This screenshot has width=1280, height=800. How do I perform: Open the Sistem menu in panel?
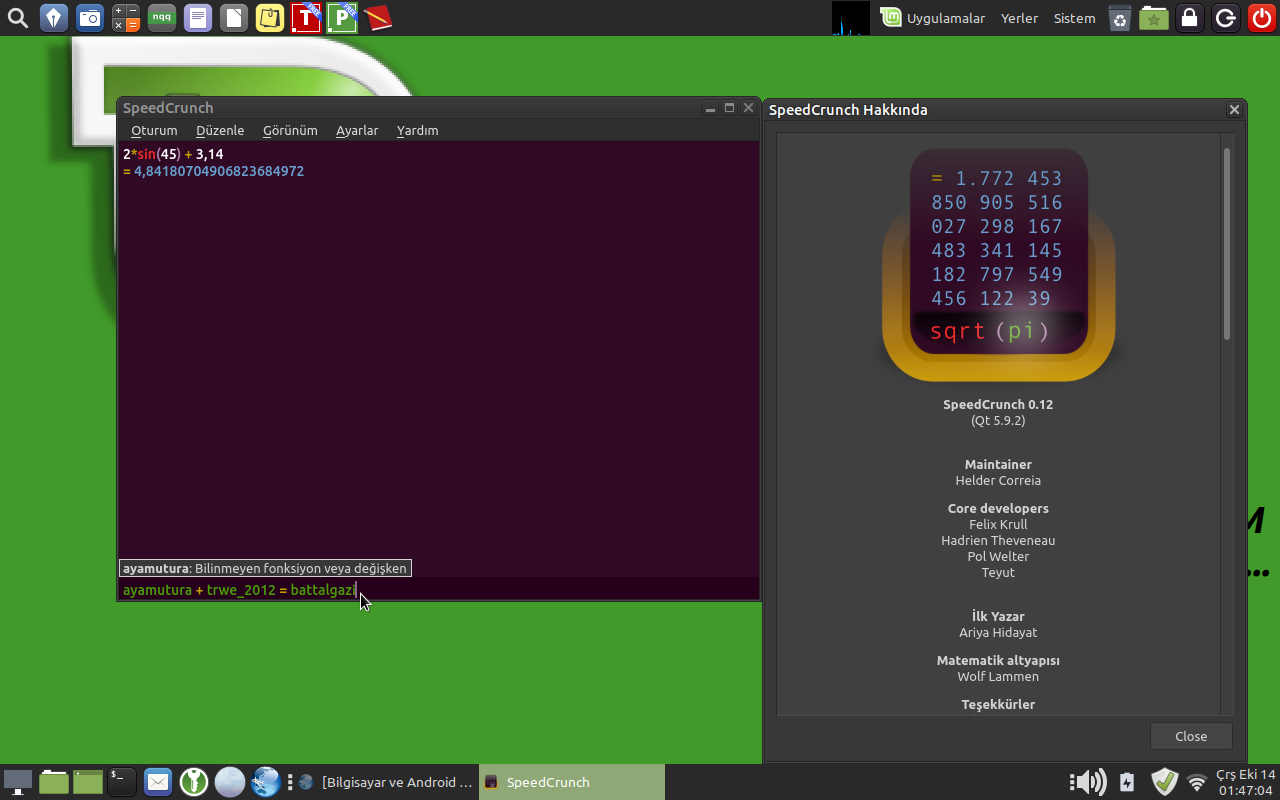1074,18
